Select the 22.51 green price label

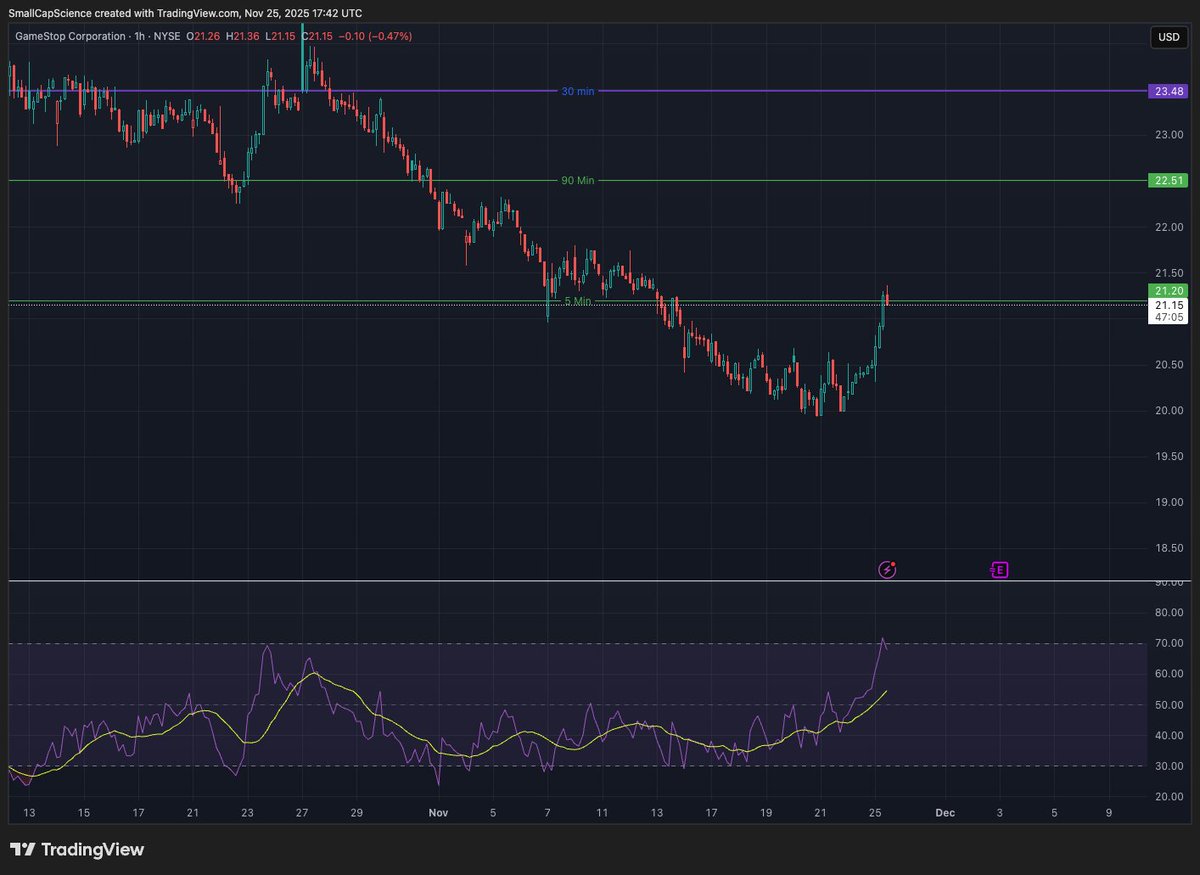[1169, 181]
